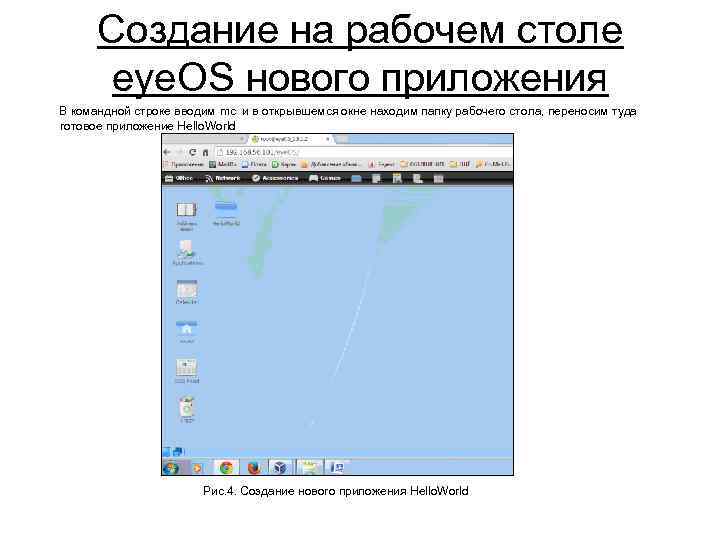Open VirtualBox from the taskbar
Screen dimensions: 720x540
[280, 468]
